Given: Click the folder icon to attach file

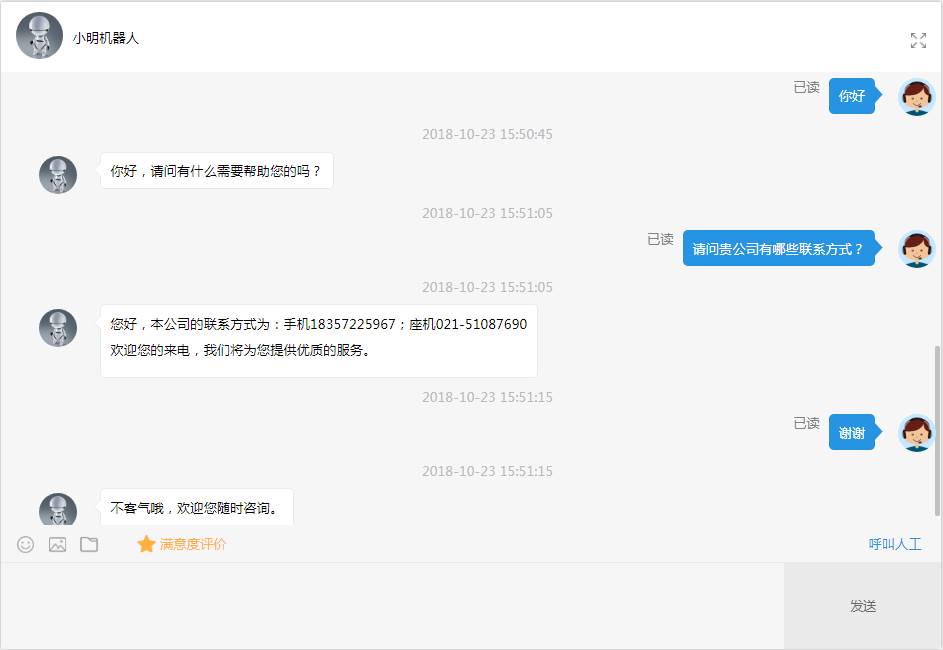Looking at the screenshot, I should point(89,544).
